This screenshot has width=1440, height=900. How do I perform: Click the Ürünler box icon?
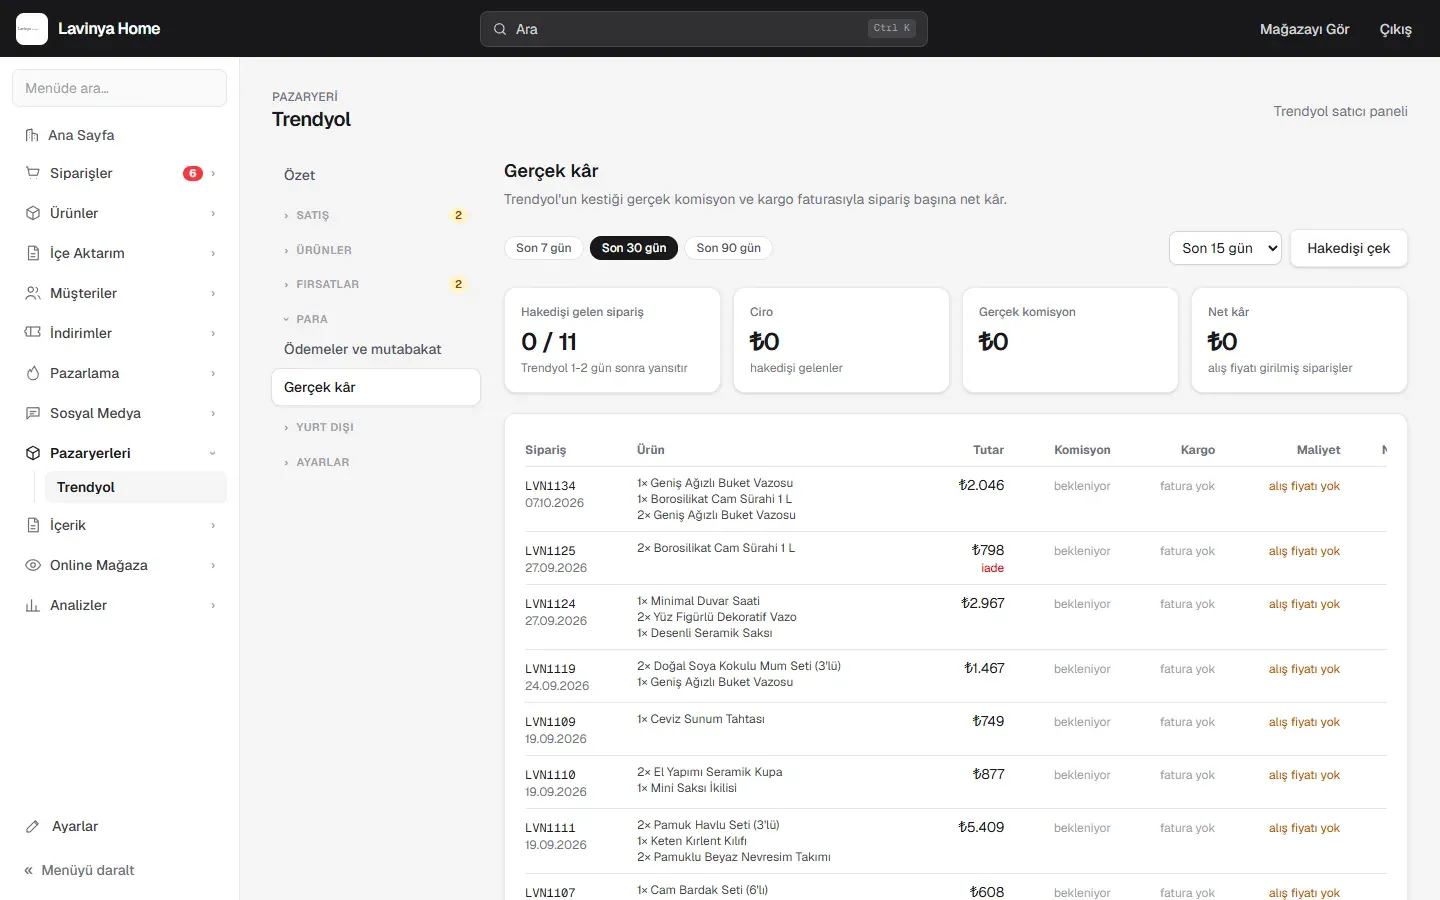32,213
